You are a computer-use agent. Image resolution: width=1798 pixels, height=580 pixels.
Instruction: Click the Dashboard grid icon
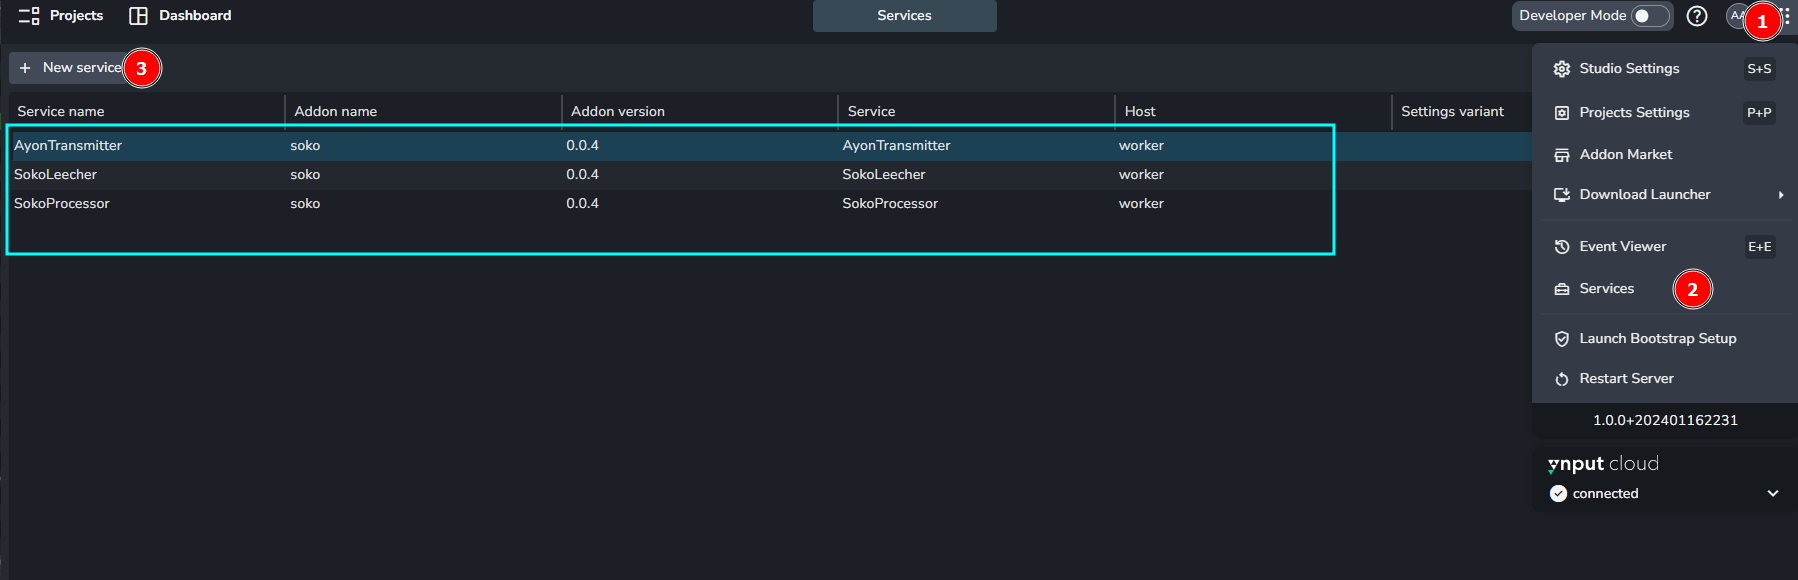click(139, 16)
